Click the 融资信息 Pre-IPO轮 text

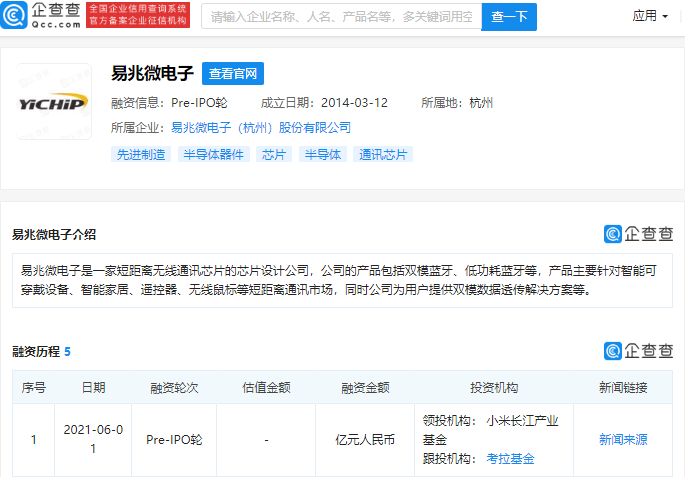tap(169, 103)
